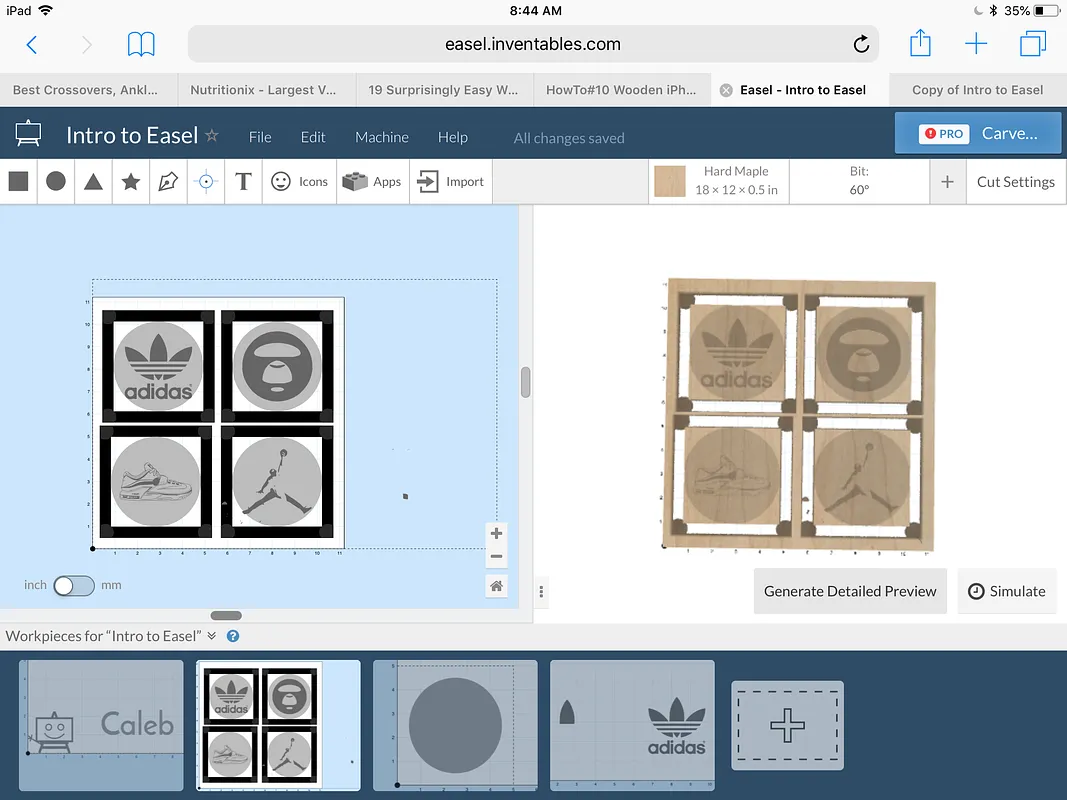Select the circle workpiece thumbnail
The height and width of the screenshot is (800, 1067).
pyautogui.click(x=455, y=725)
